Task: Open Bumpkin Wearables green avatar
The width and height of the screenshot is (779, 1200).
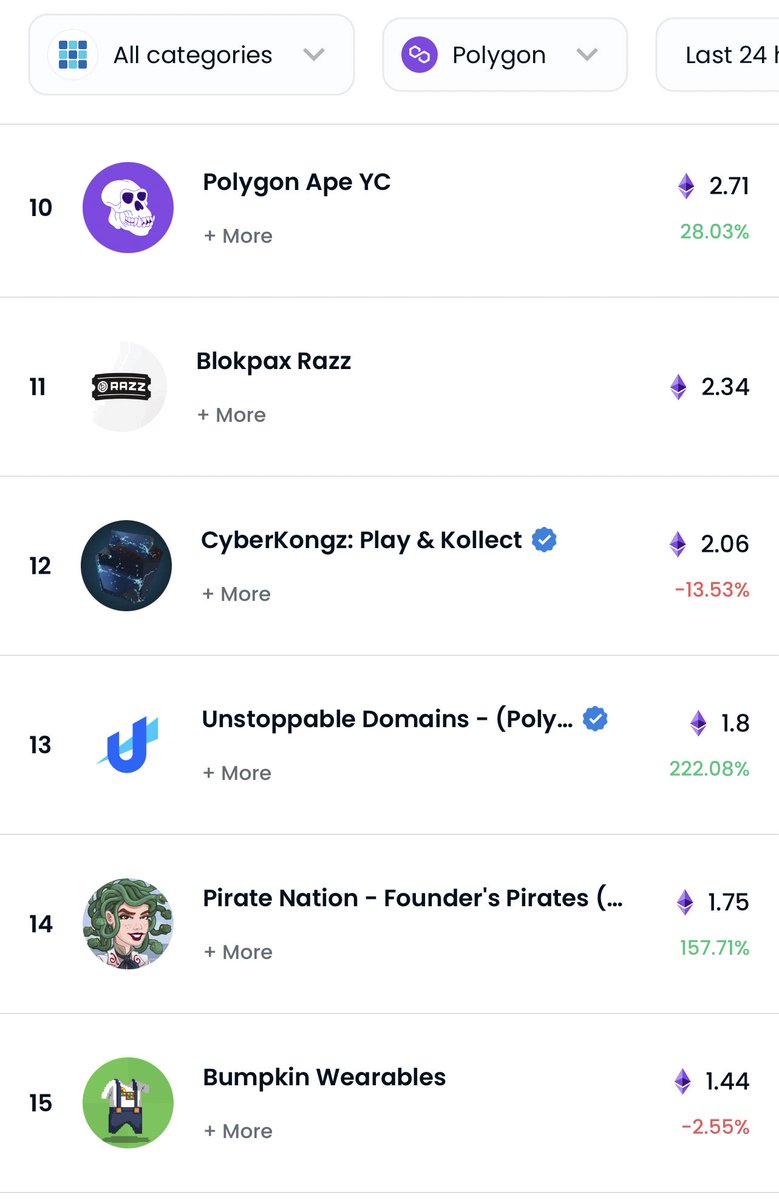Action: [128, 1103]
